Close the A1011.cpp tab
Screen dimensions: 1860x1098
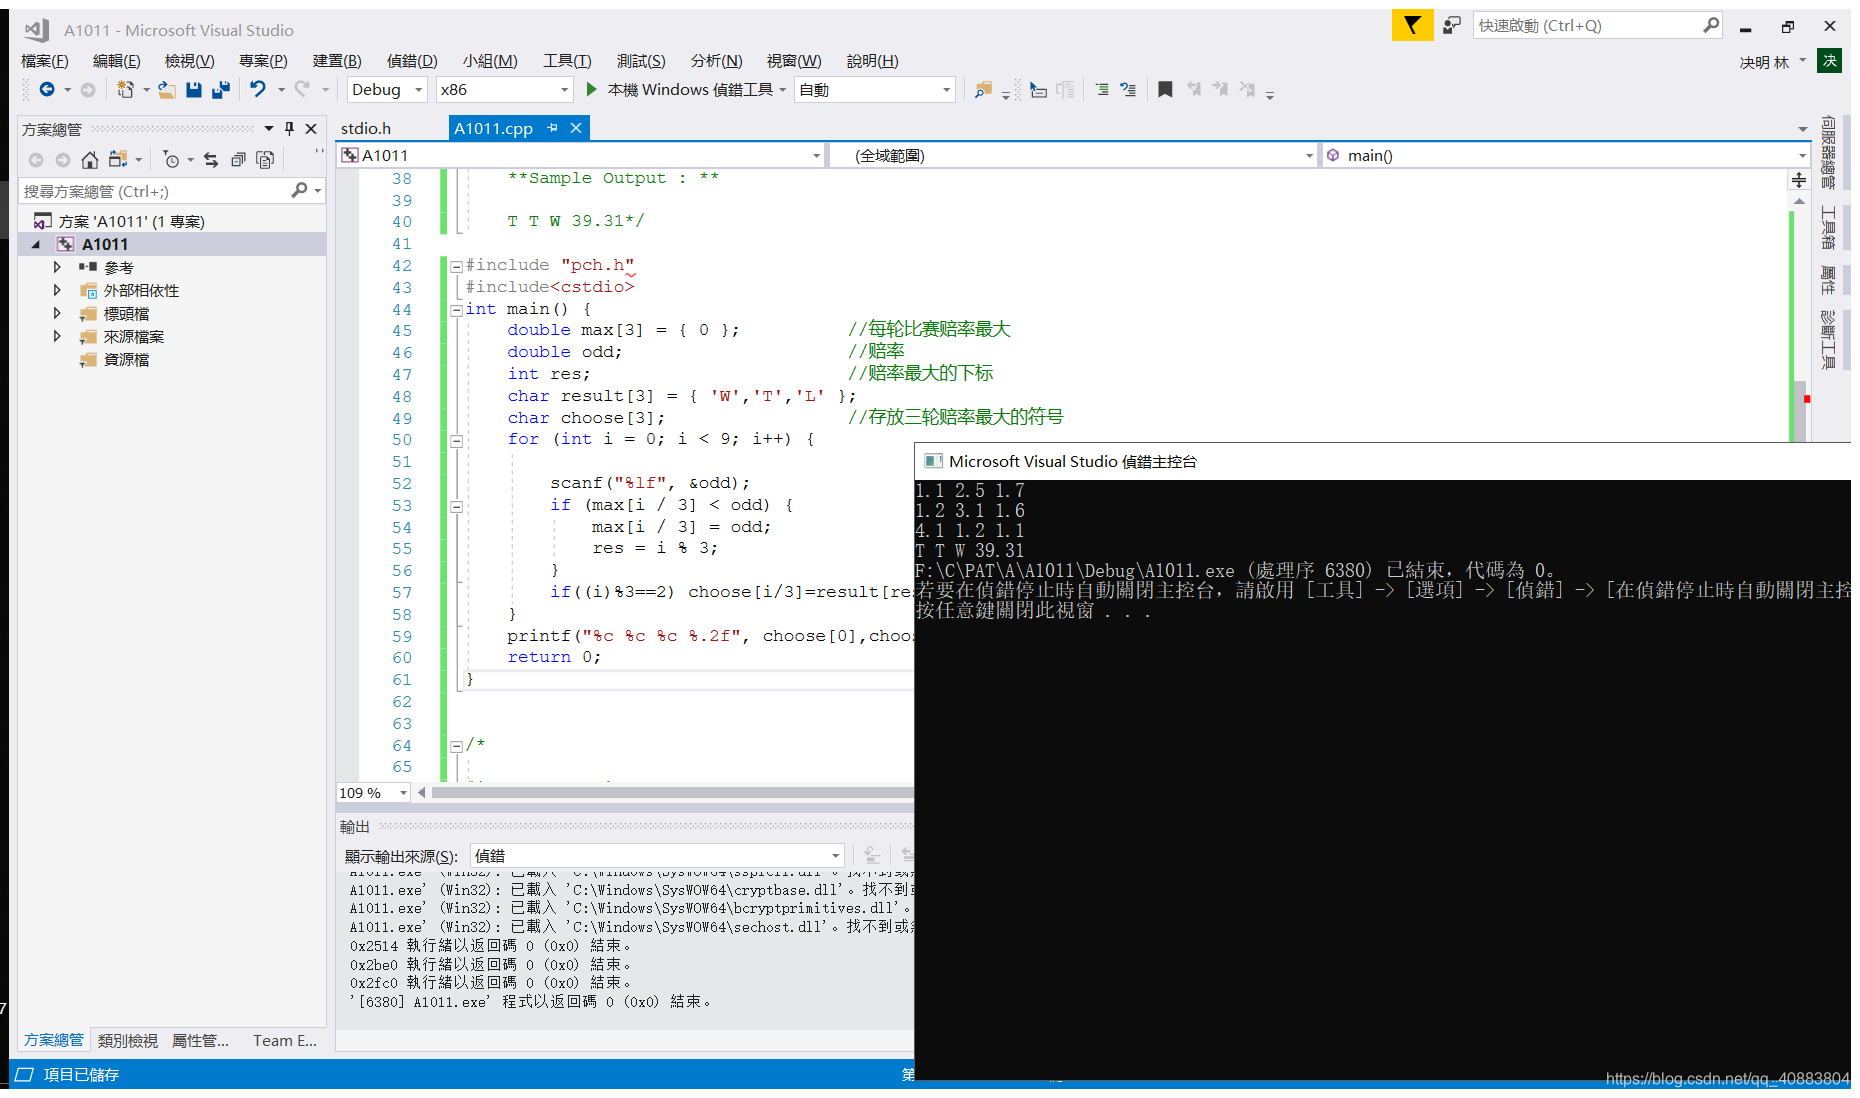576,128
